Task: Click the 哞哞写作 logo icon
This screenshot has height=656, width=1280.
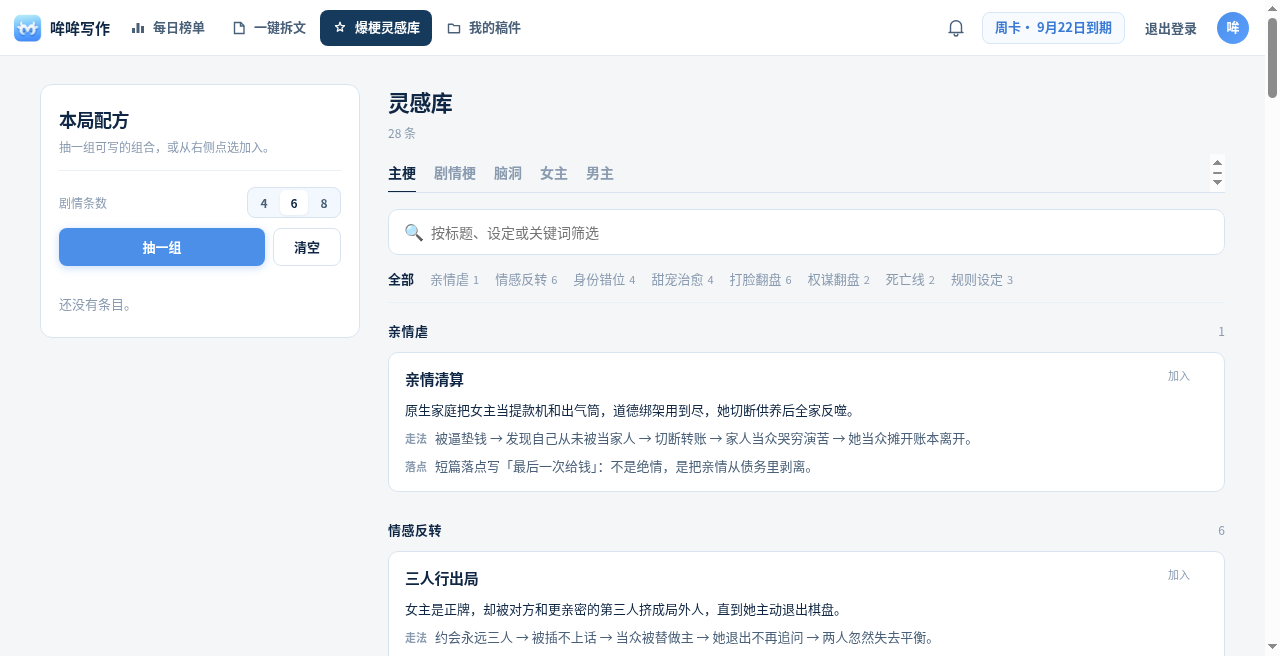Action: pyautogui.click(x=28, y=28)
